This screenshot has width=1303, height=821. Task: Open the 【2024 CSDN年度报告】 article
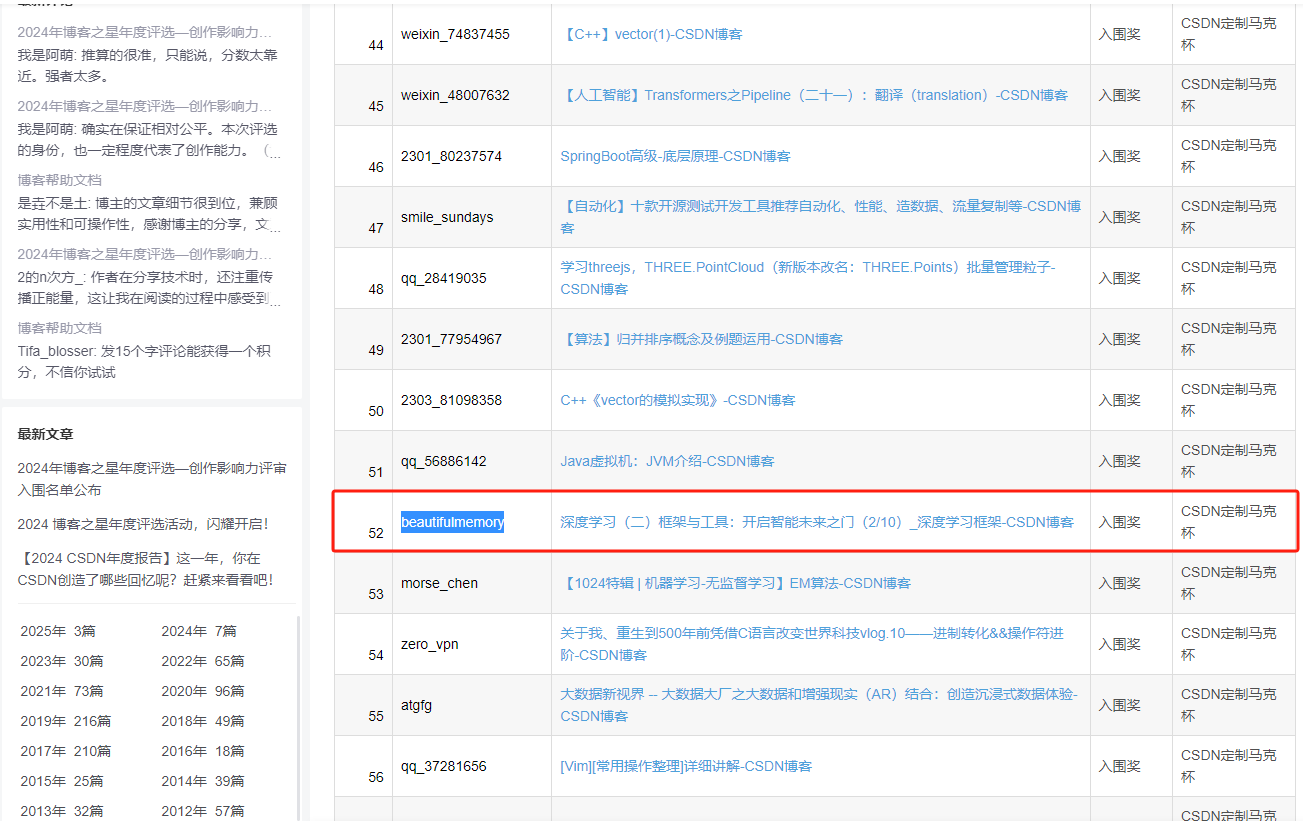[x=145, y=568]
